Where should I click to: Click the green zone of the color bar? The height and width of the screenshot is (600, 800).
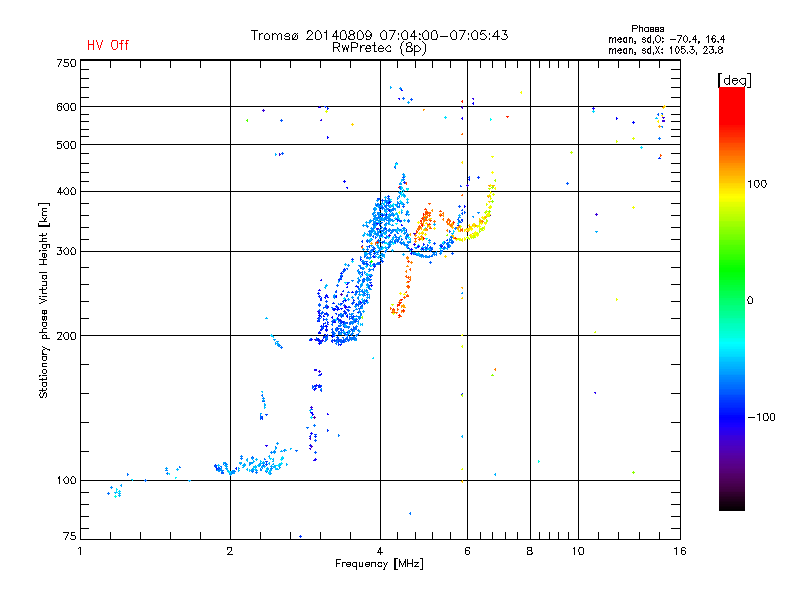pyautogui.click(x=732, y=268)
